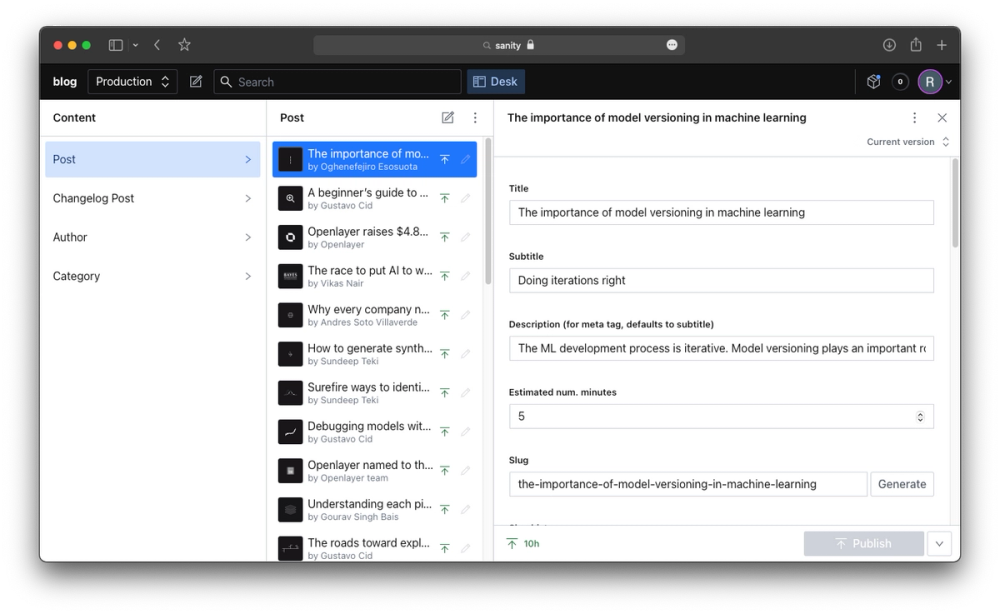The height and width of the screenshot is (614, 1000).
Task: Click the Generate button next to the slug
Action: coord(901,483)
